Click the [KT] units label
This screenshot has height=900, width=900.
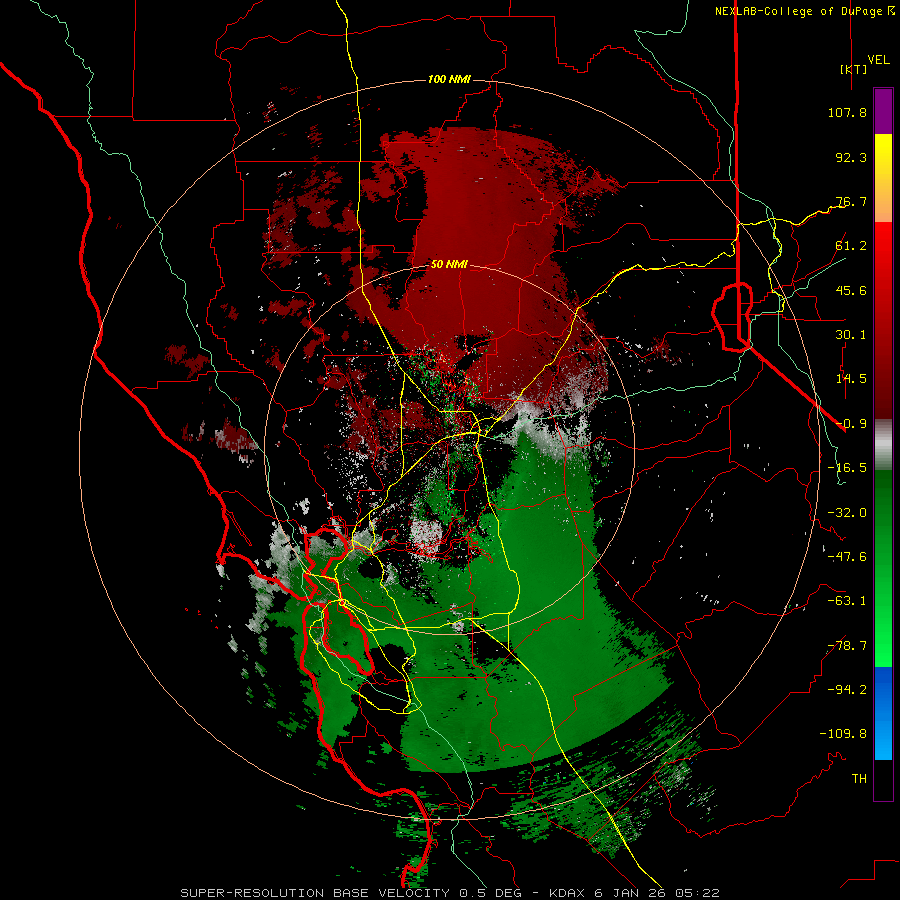[x=854, y=69]
